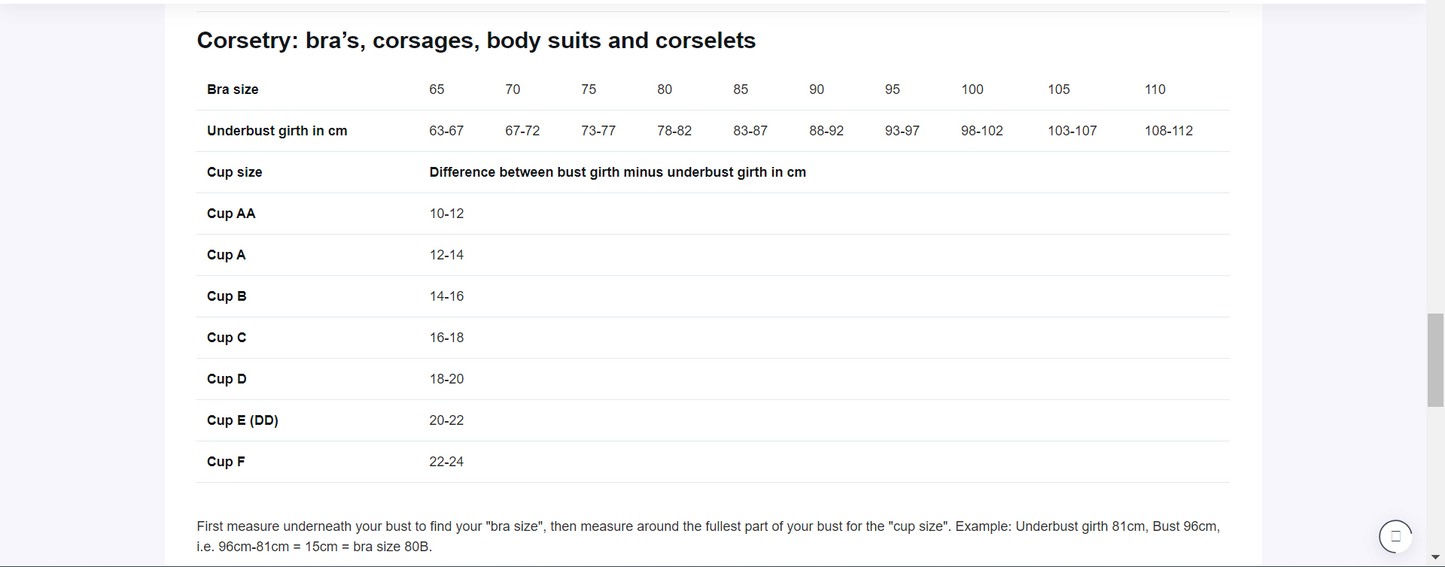Click the 14-16 cup difference value
The height and width of the screenshot is (567, 1445).
(x=447, y=296)
